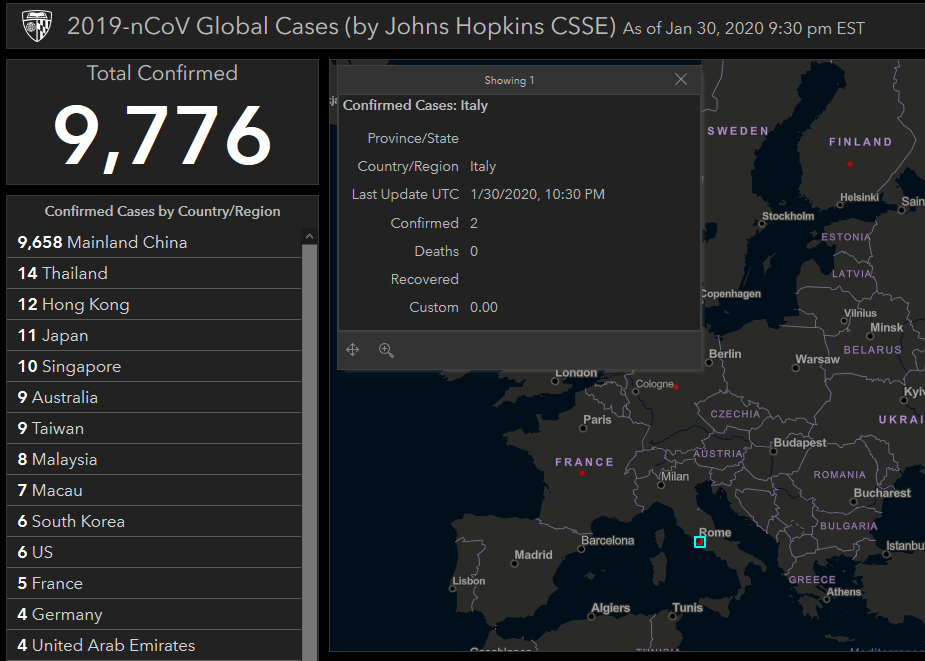Click the Tunis city label on map
The image size is (925, 661).
[687, 607]
